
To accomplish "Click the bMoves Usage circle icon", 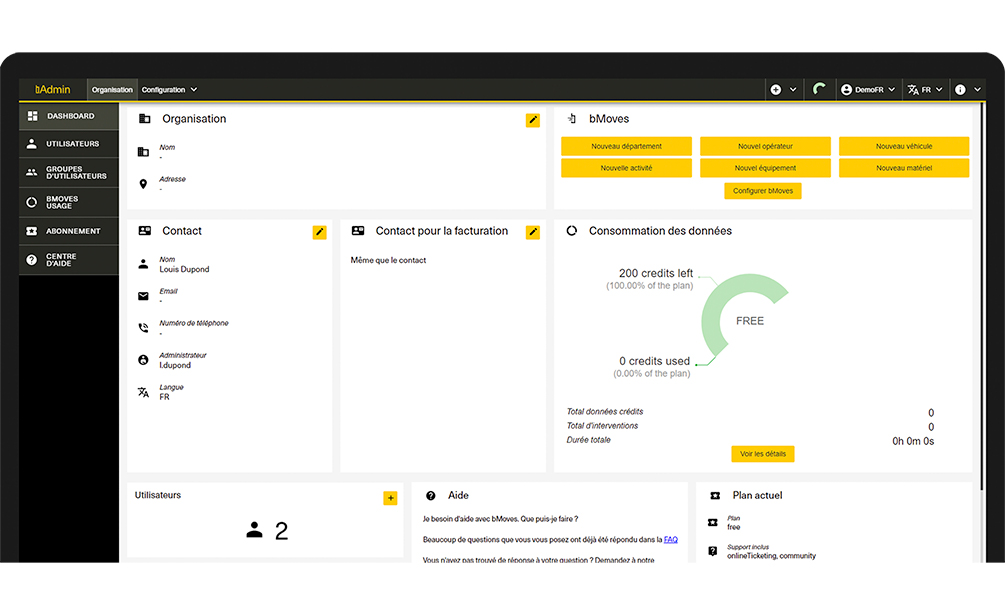I will (31, 202).
